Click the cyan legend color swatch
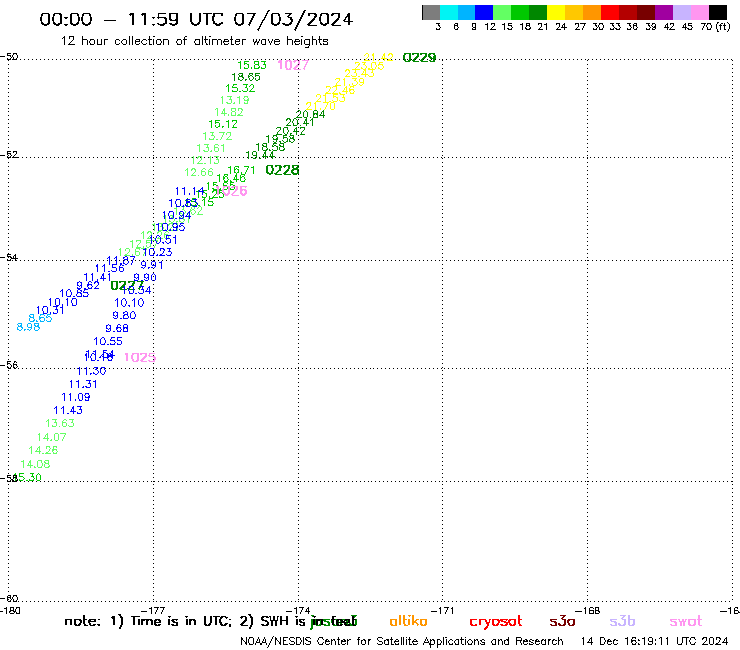The height and width of the screenshot is (650, 740). click(449, 12)
